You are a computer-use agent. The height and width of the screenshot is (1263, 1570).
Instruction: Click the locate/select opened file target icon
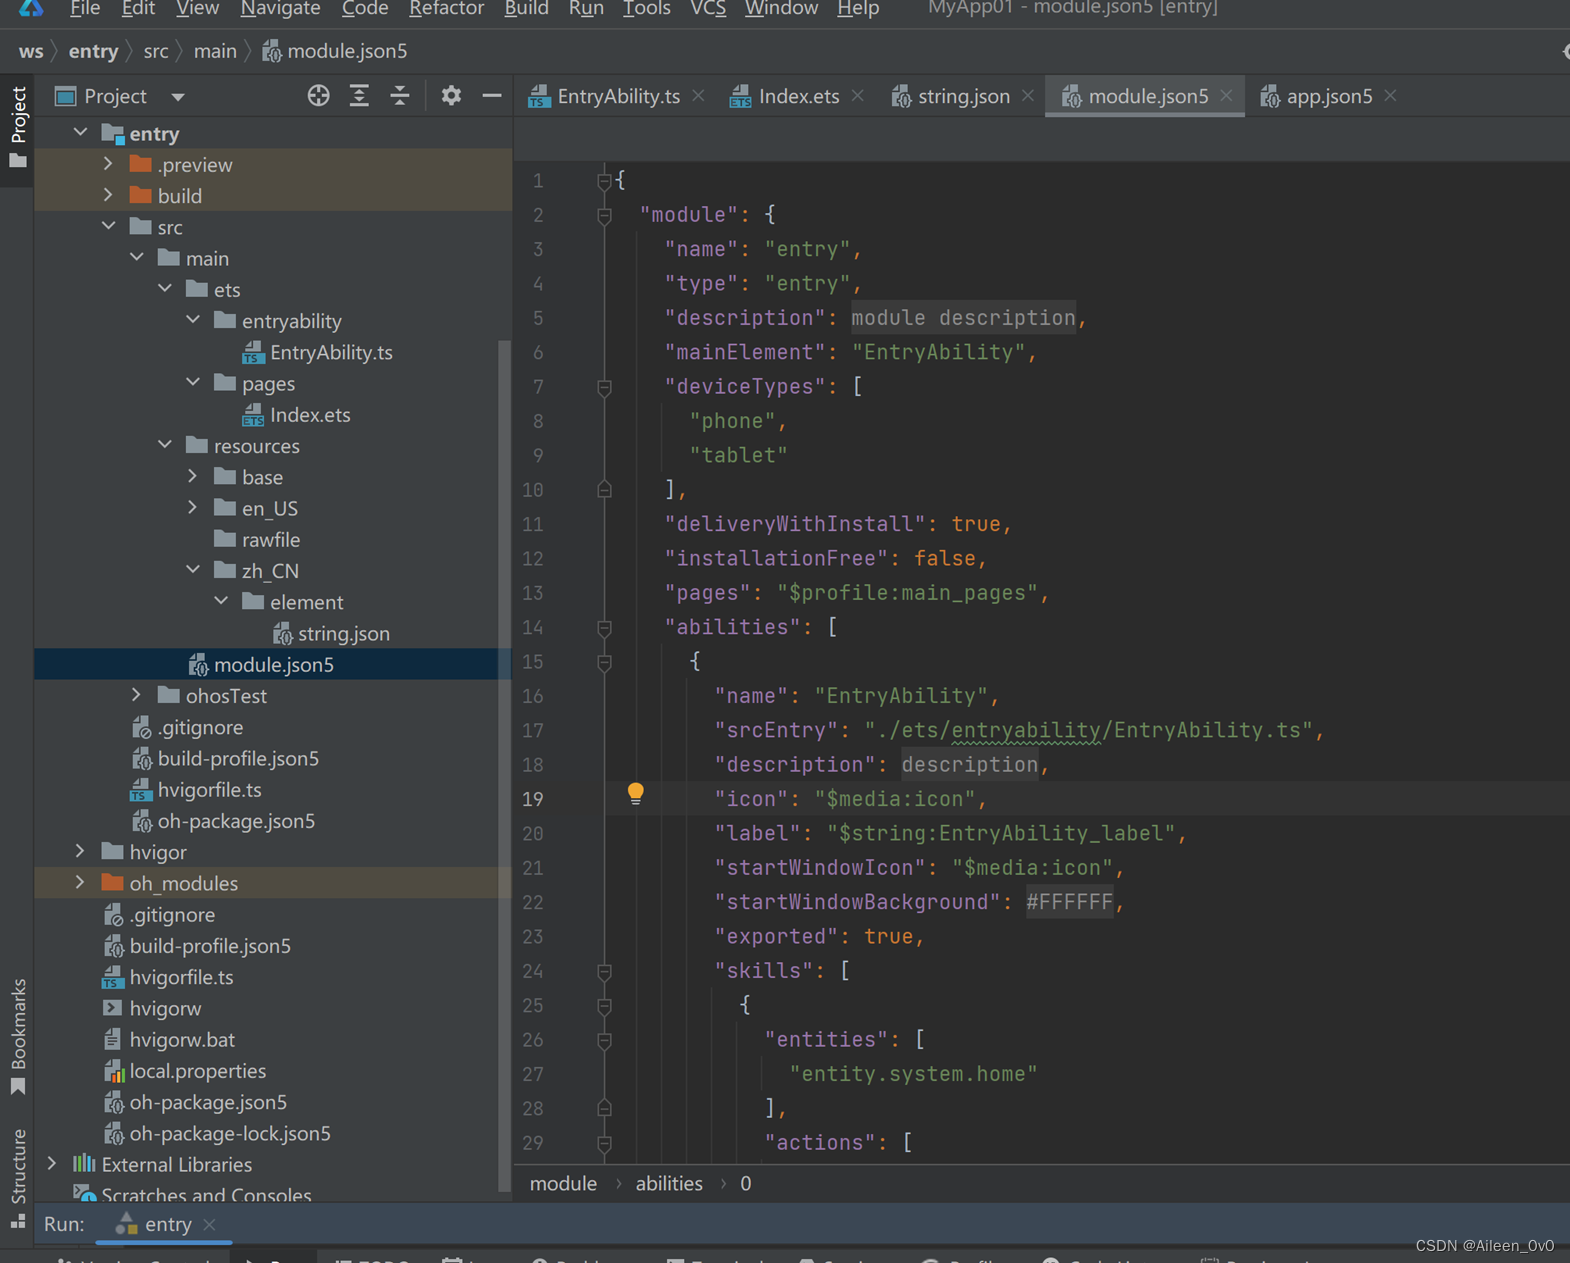[x=318, y=96]
